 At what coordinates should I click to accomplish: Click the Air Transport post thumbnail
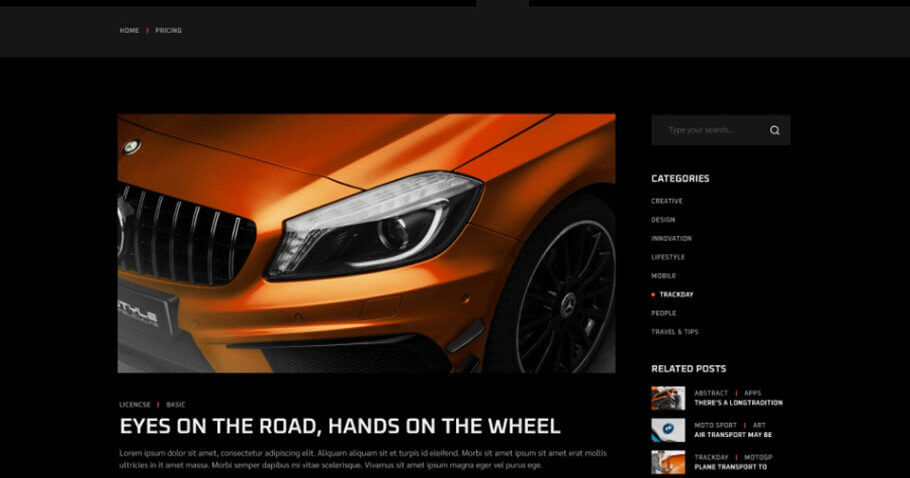point(668,430)
